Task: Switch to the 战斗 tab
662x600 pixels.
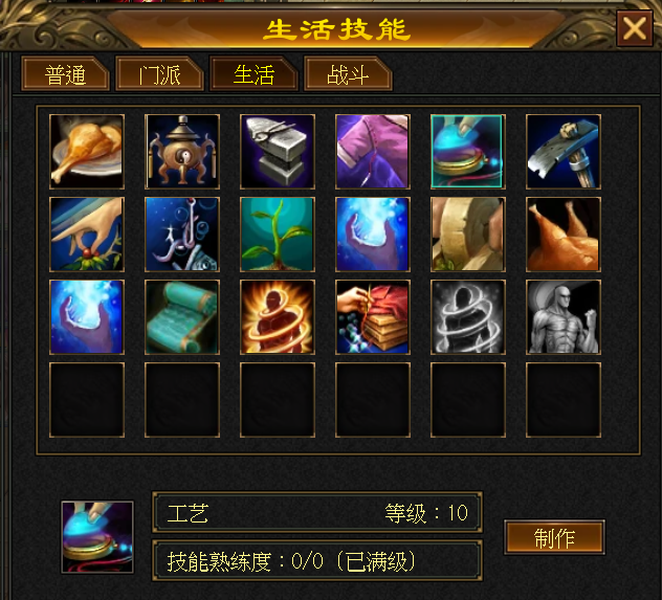Action: (348, 75)
